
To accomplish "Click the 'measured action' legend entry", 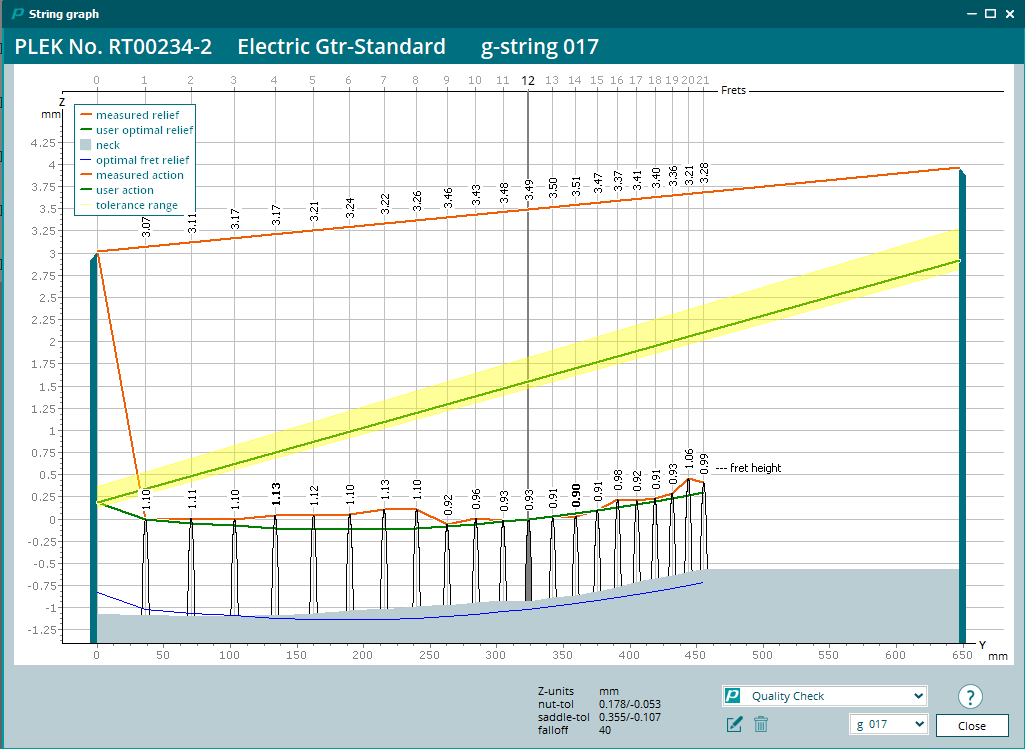I will (140, 175).
